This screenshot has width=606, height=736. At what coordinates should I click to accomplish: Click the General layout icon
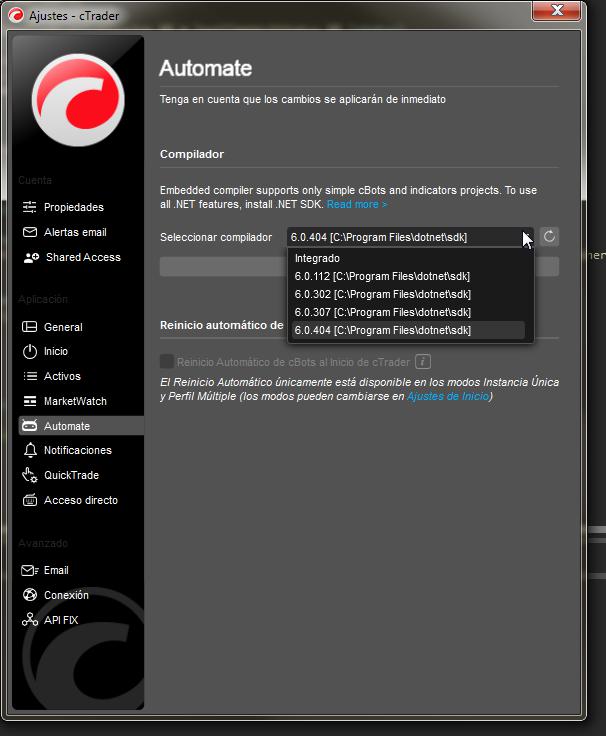pyautogui.click(x=30, y=327)
